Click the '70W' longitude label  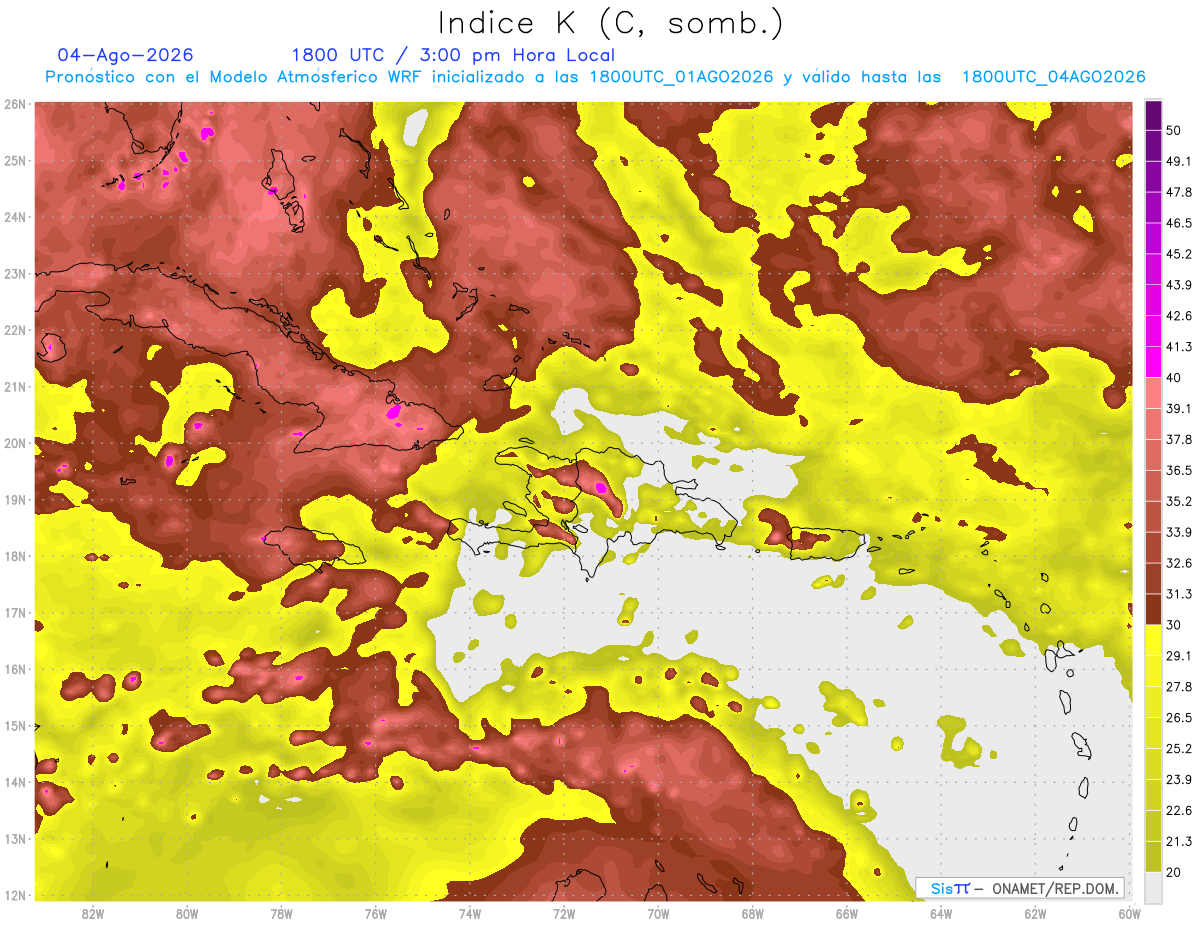point(658,914)
